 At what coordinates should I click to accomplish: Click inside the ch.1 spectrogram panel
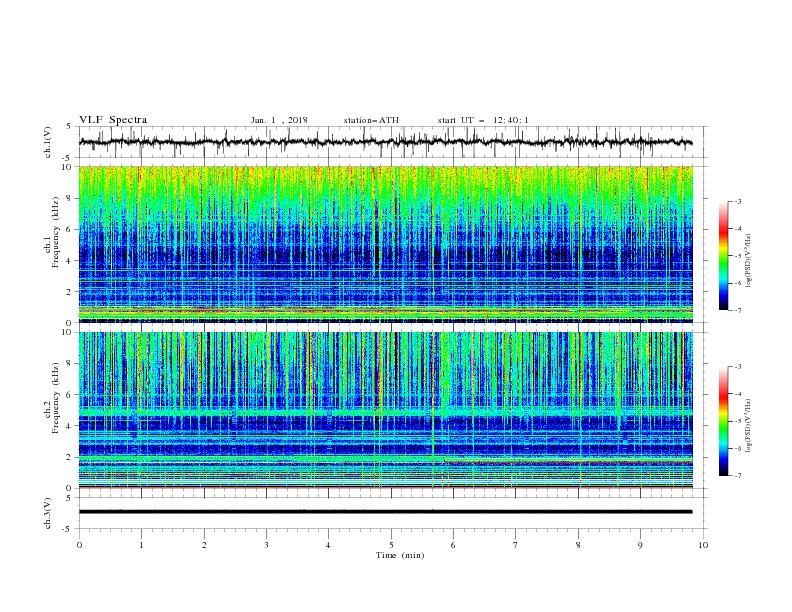[x=386, y=244]
